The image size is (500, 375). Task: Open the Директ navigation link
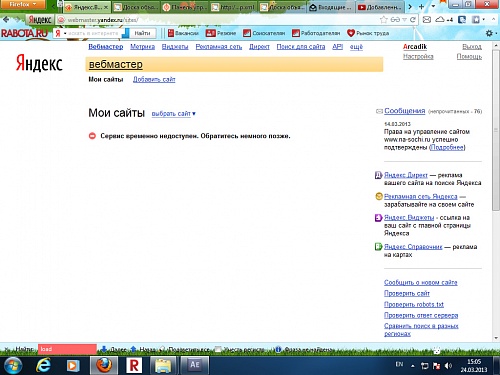(259, 47)
